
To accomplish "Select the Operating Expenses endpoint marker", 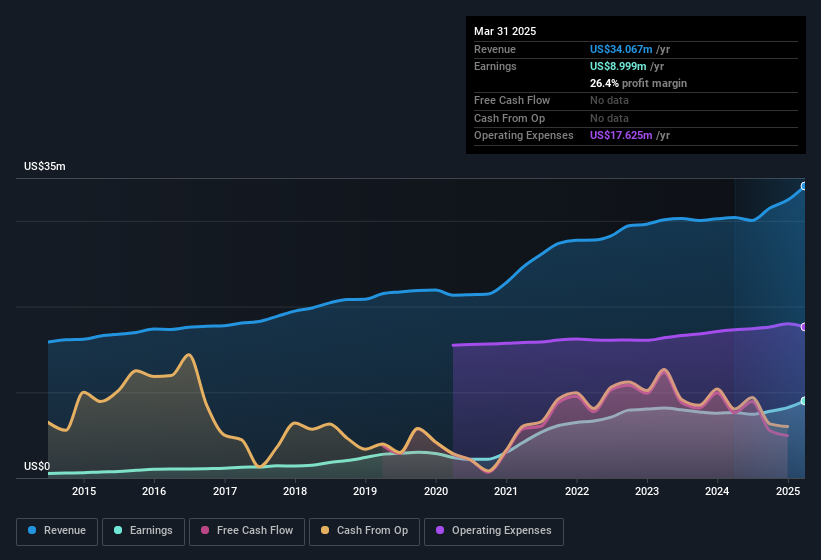I will click(x=804, y=327).
